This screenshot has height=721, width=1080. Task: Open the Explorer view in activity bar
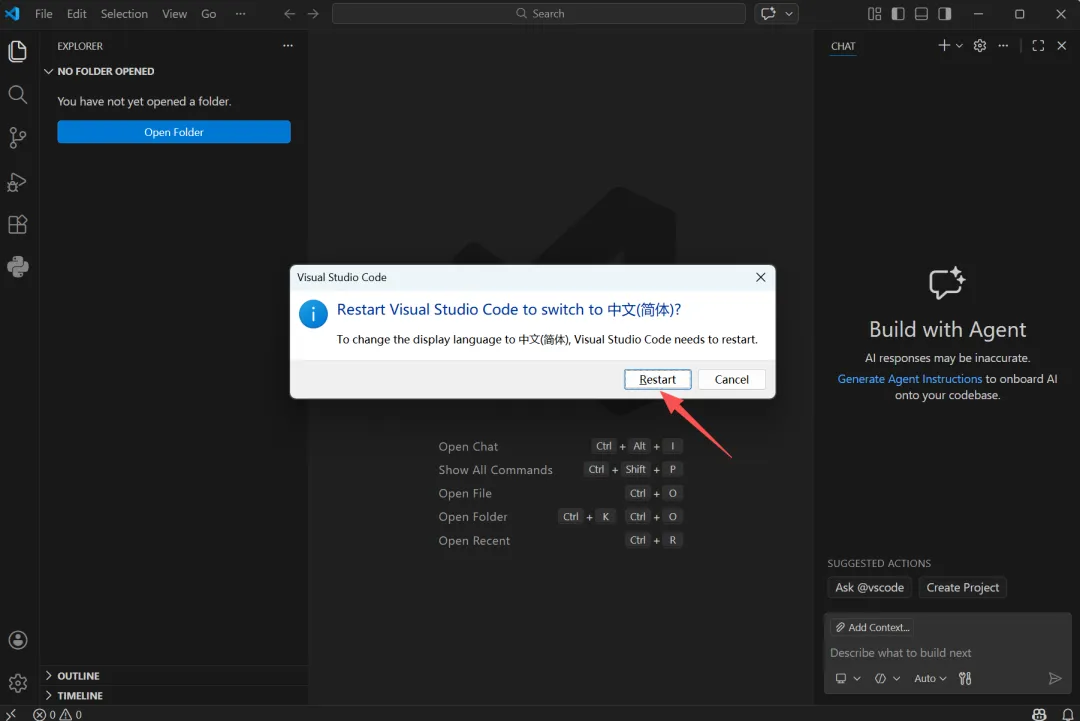tap(17, 52)
